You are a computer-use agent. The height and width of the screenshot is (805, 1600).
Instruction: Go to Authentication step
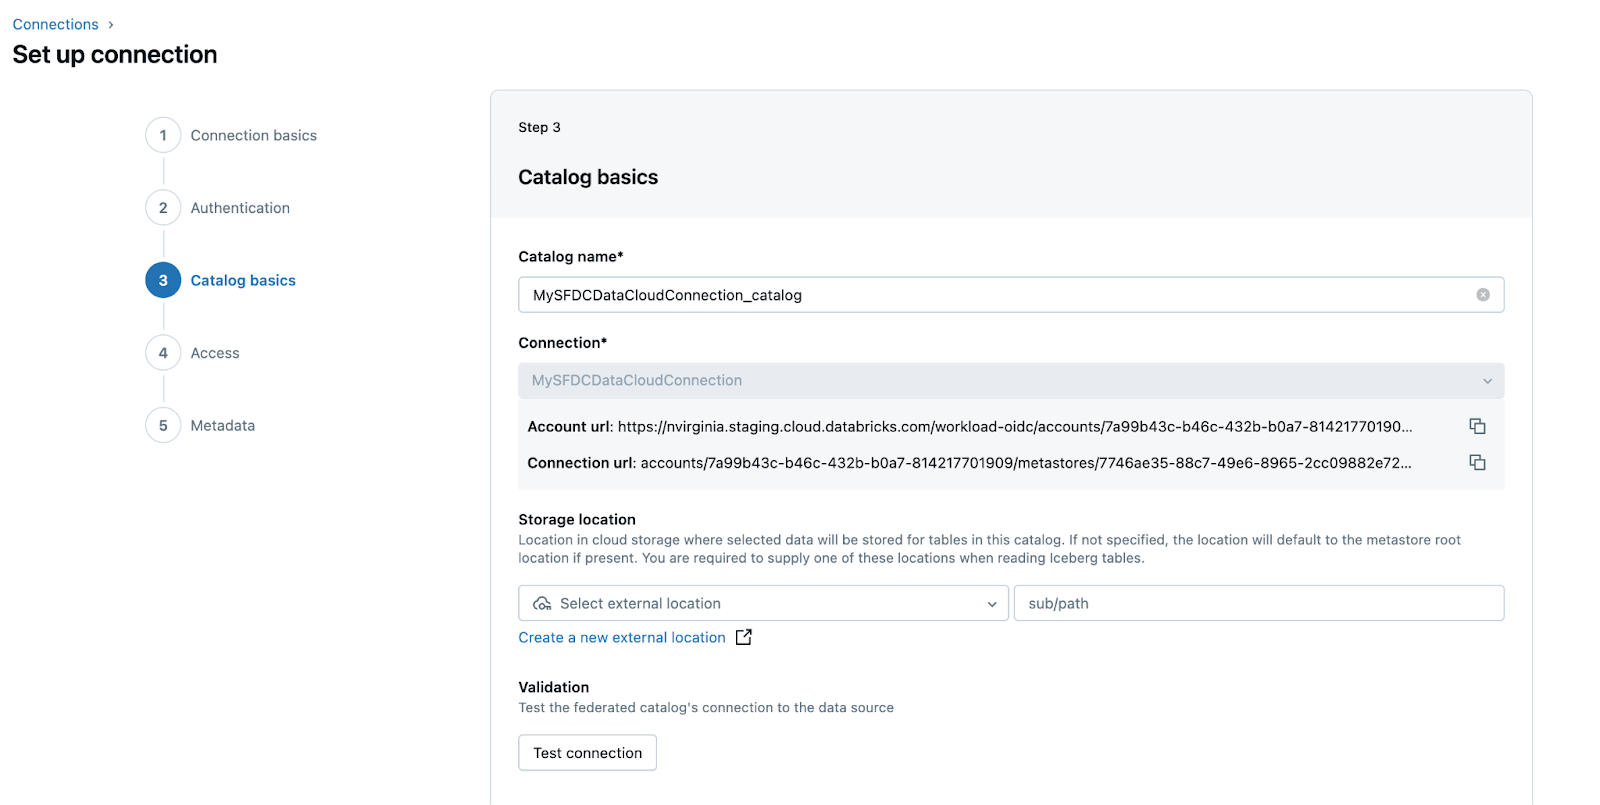pos(240,208)
